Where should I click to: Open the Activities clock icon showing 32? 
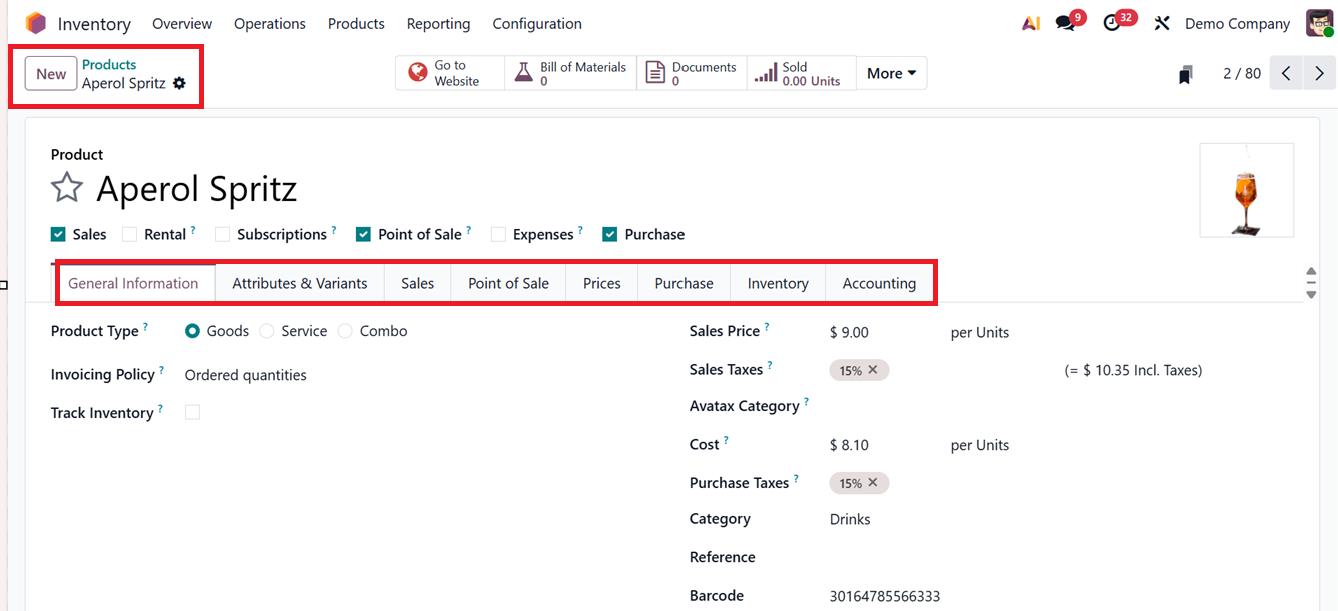1113,22
